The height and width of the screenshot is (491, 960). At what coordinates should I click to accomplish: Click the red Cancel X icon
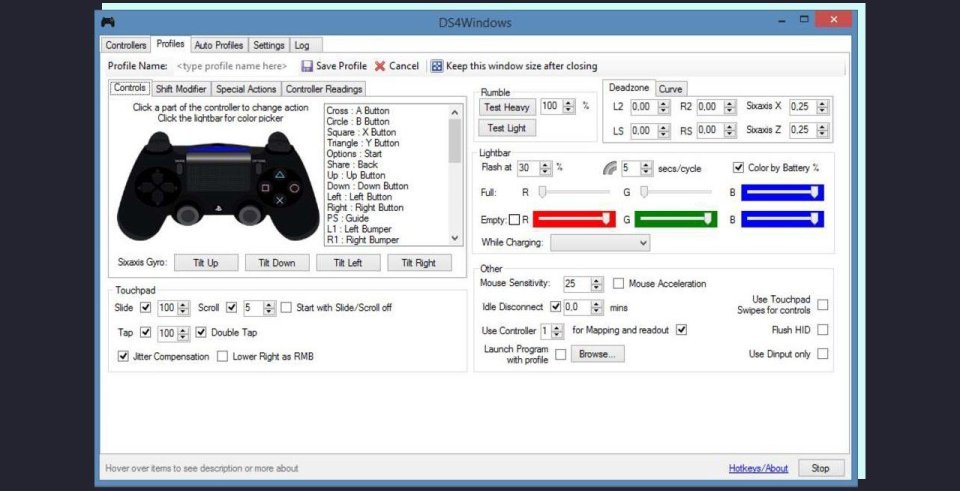(x=380, y=66)
